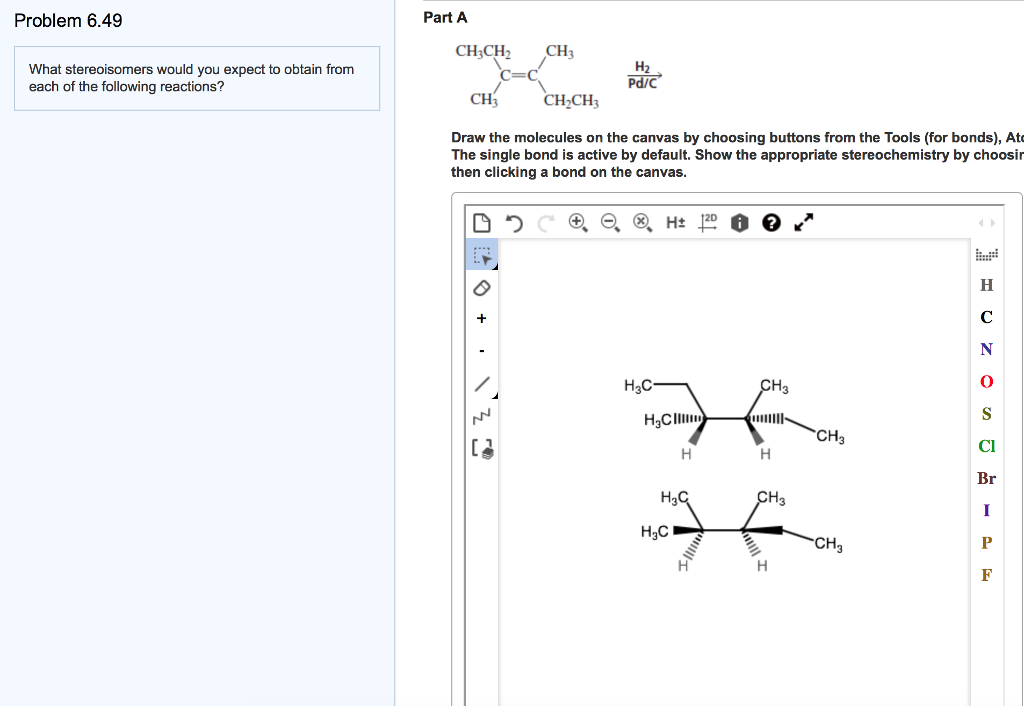Activate the rectangle selection tool
This screenshot has height=706, width=1024.
[481, 254]
